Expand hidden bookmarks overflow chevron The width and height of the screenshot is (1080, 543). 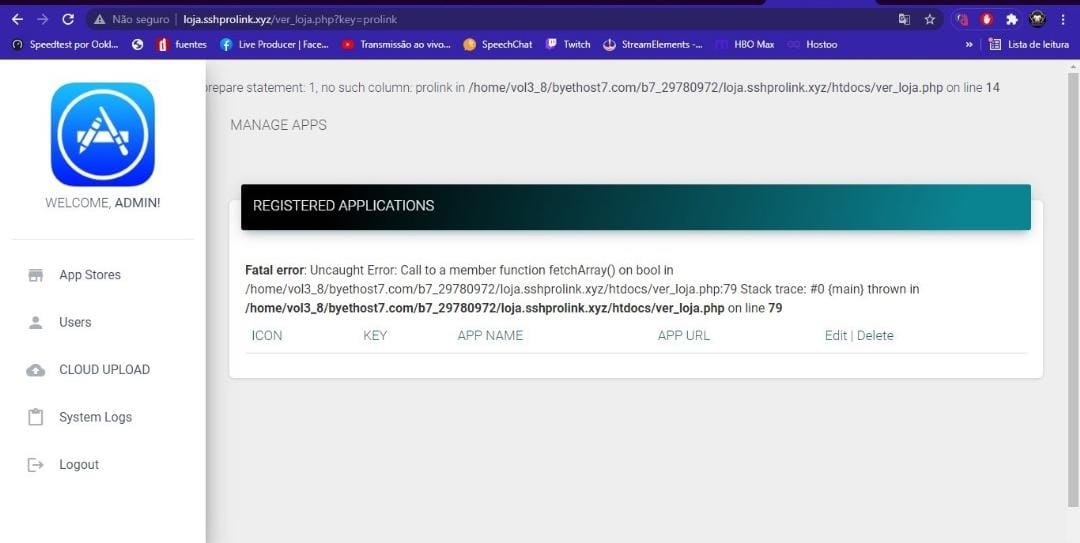coord(968,44)
